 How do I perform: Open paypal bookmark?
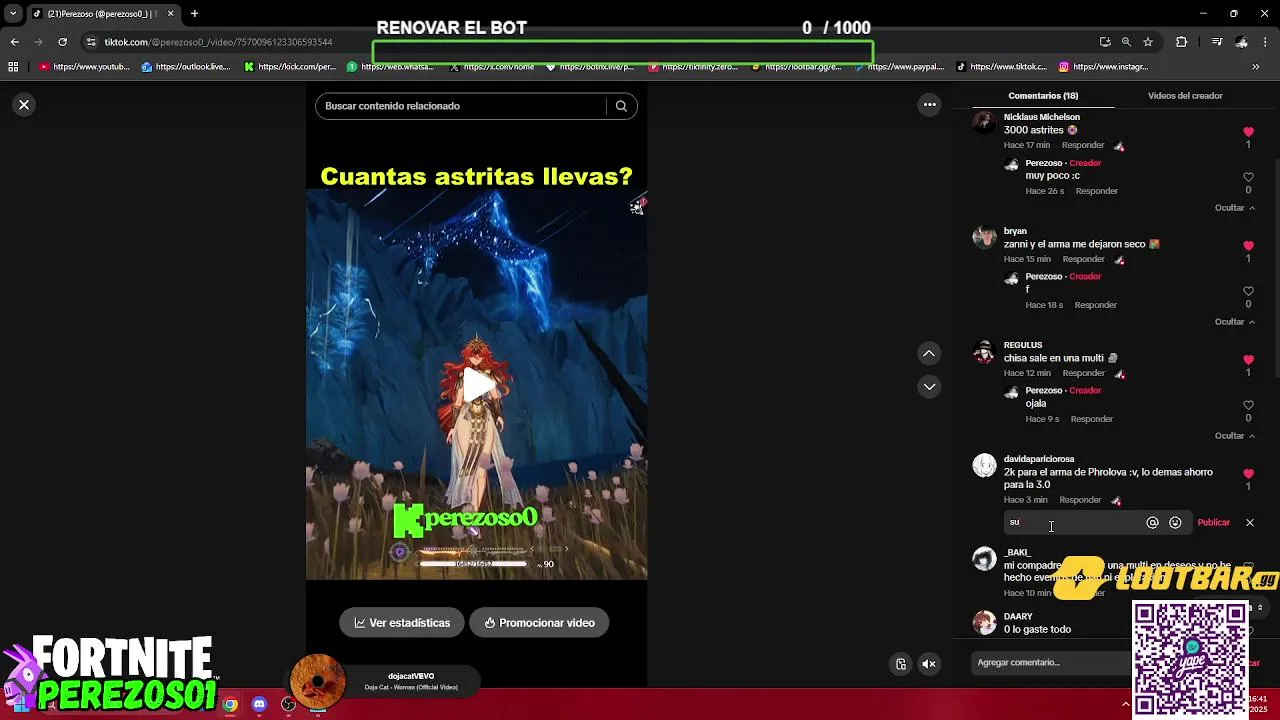coord(899,67)
